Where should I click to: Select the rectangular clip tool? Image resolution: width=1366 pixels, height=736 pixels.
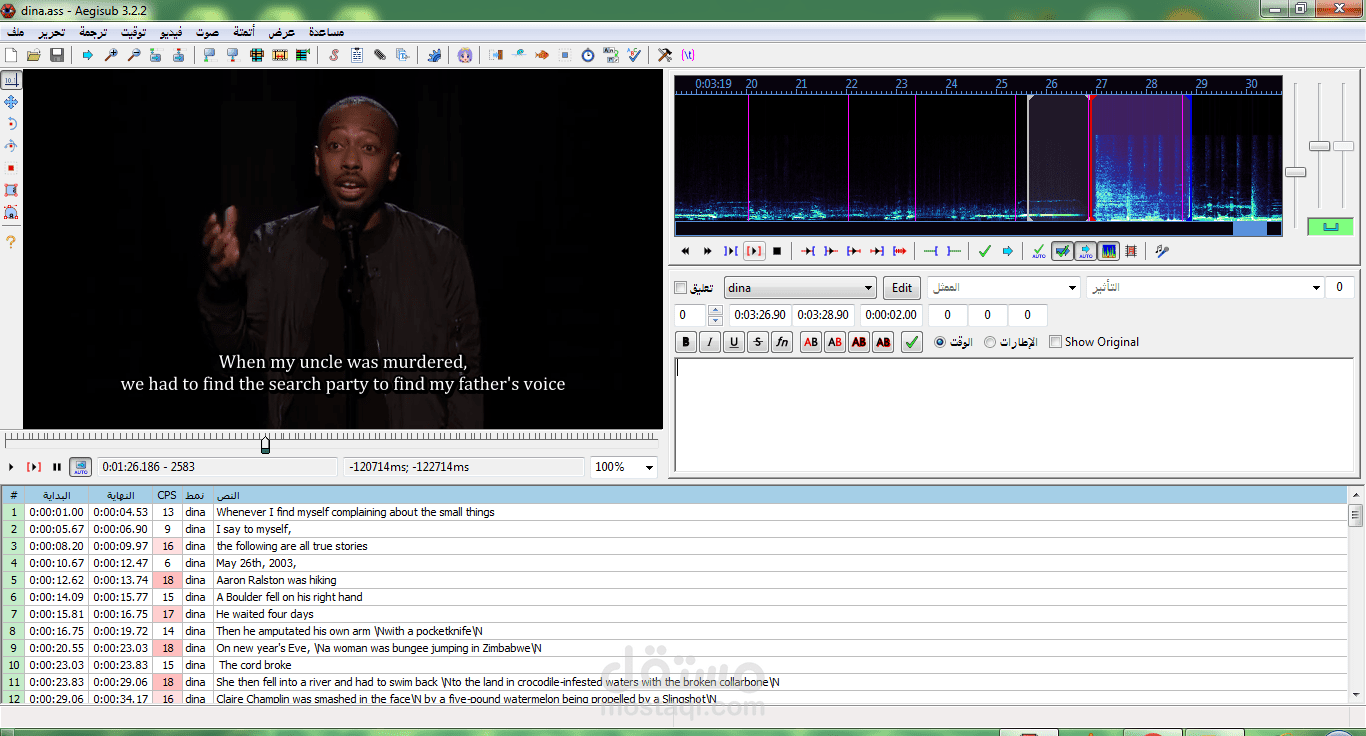(11, 190)
